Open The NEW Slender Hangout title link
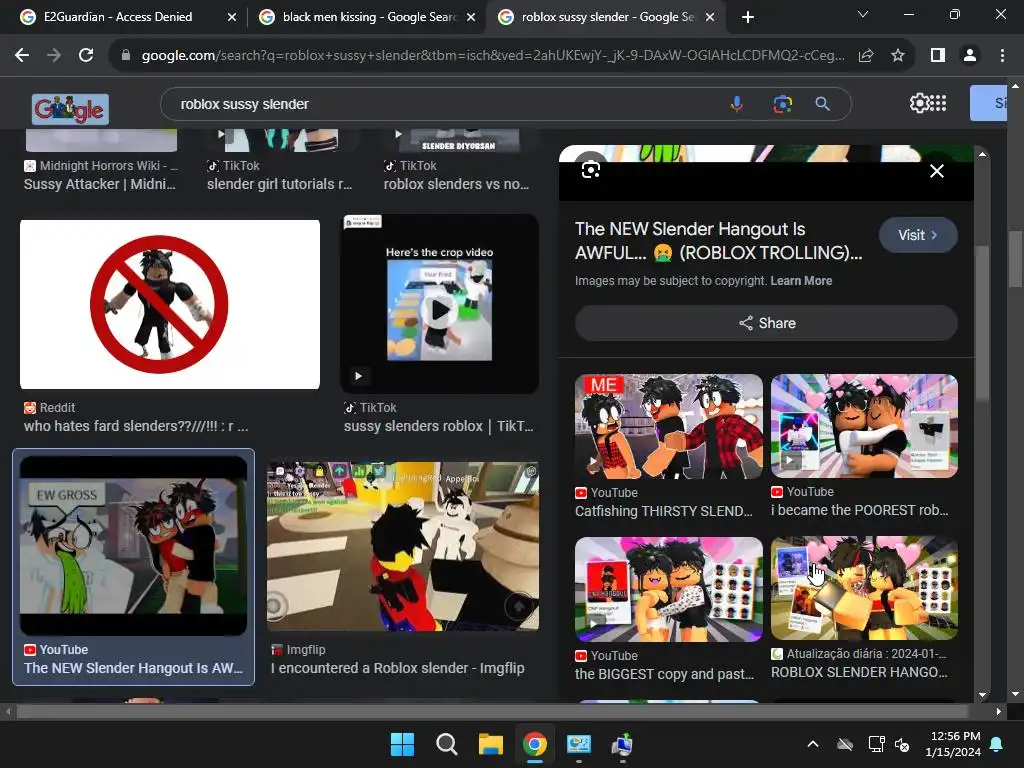 pyautogui.click(x=718, y=240)
